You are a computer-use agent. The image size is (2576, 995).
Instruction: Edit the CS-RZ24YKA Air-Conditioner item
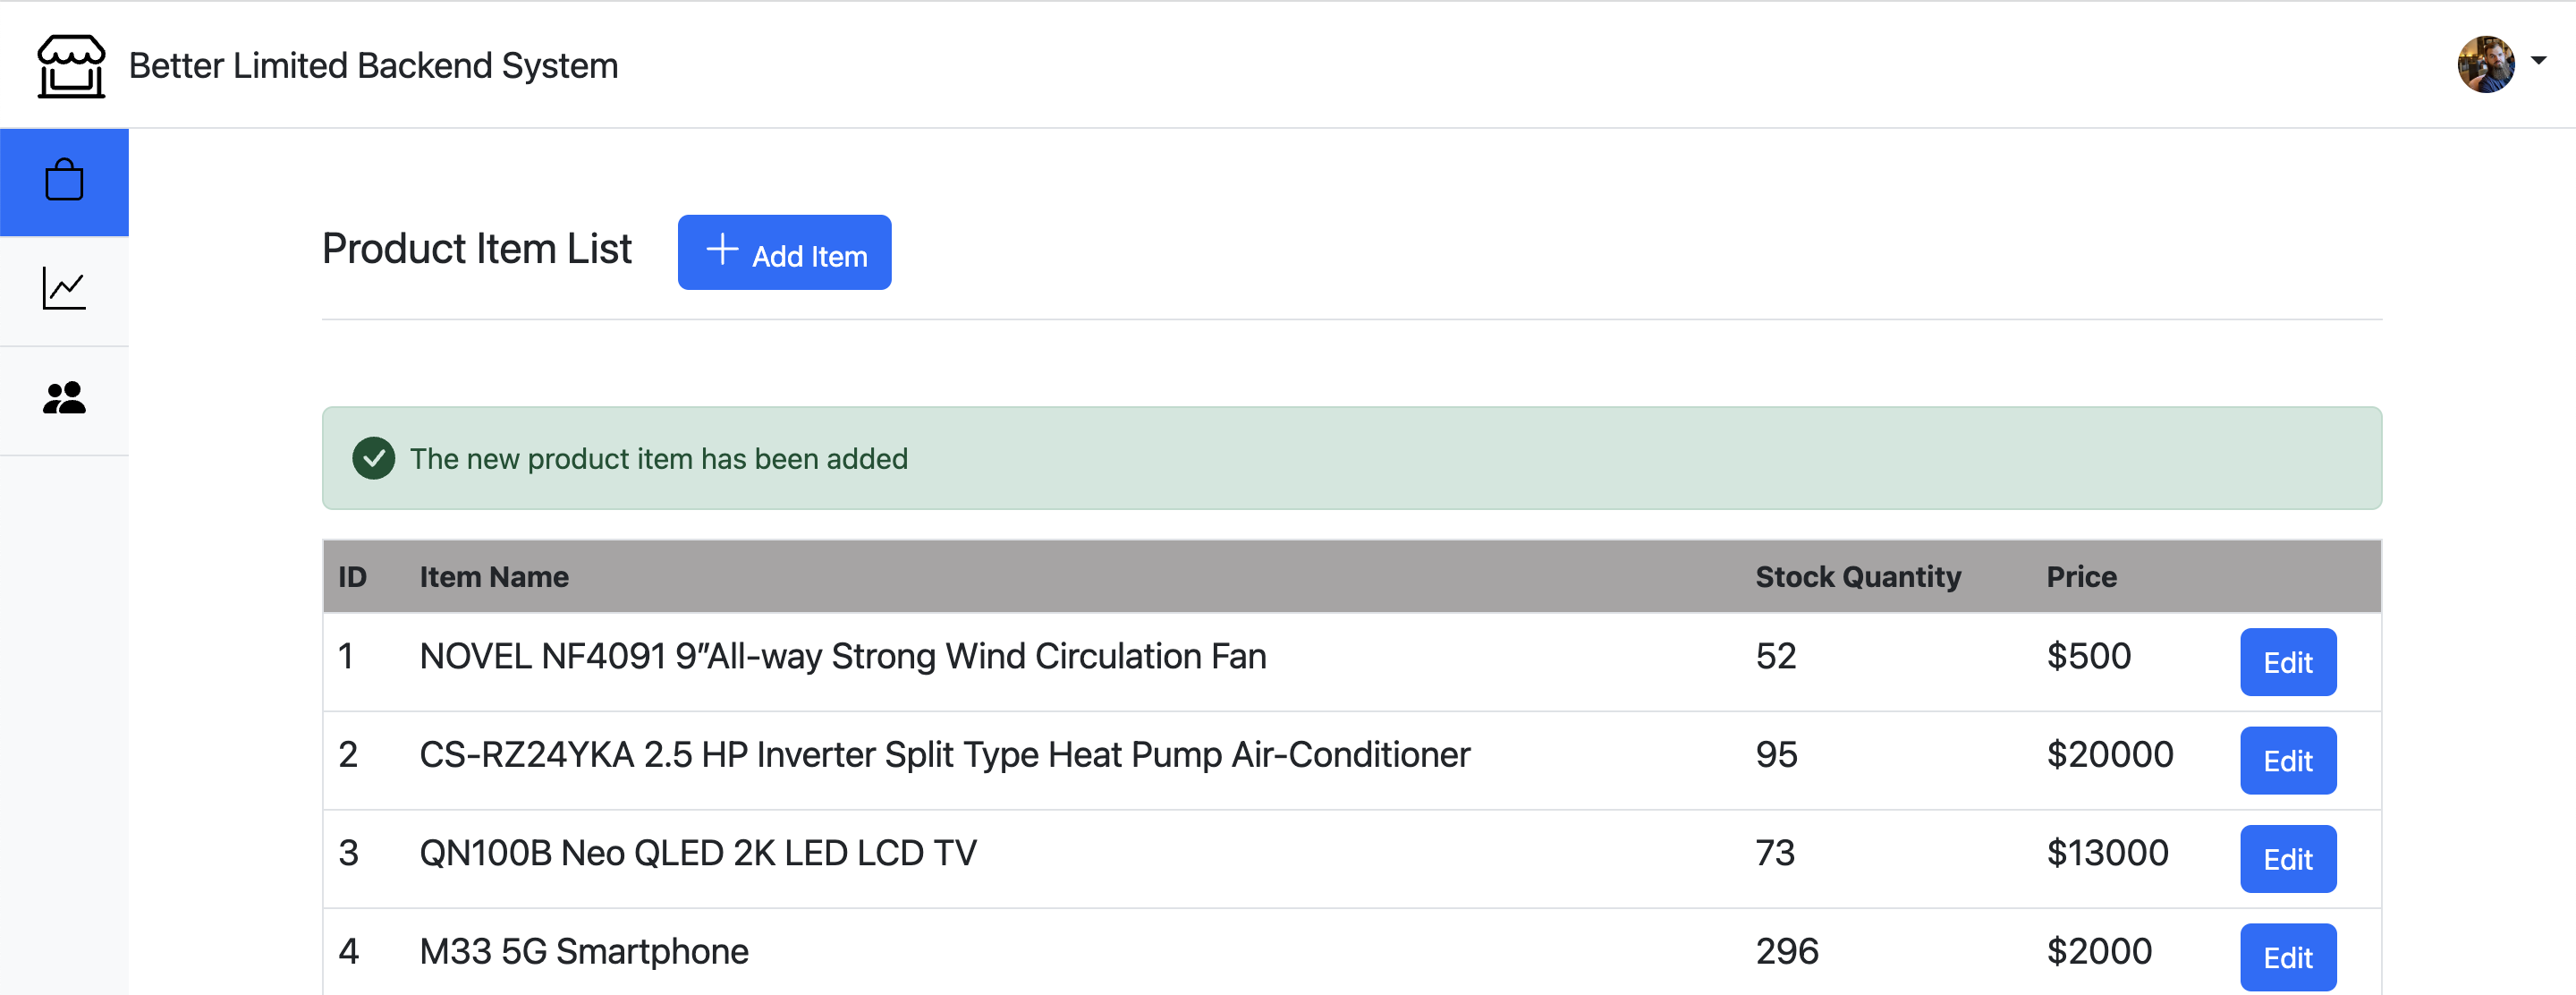[2287, 761]
